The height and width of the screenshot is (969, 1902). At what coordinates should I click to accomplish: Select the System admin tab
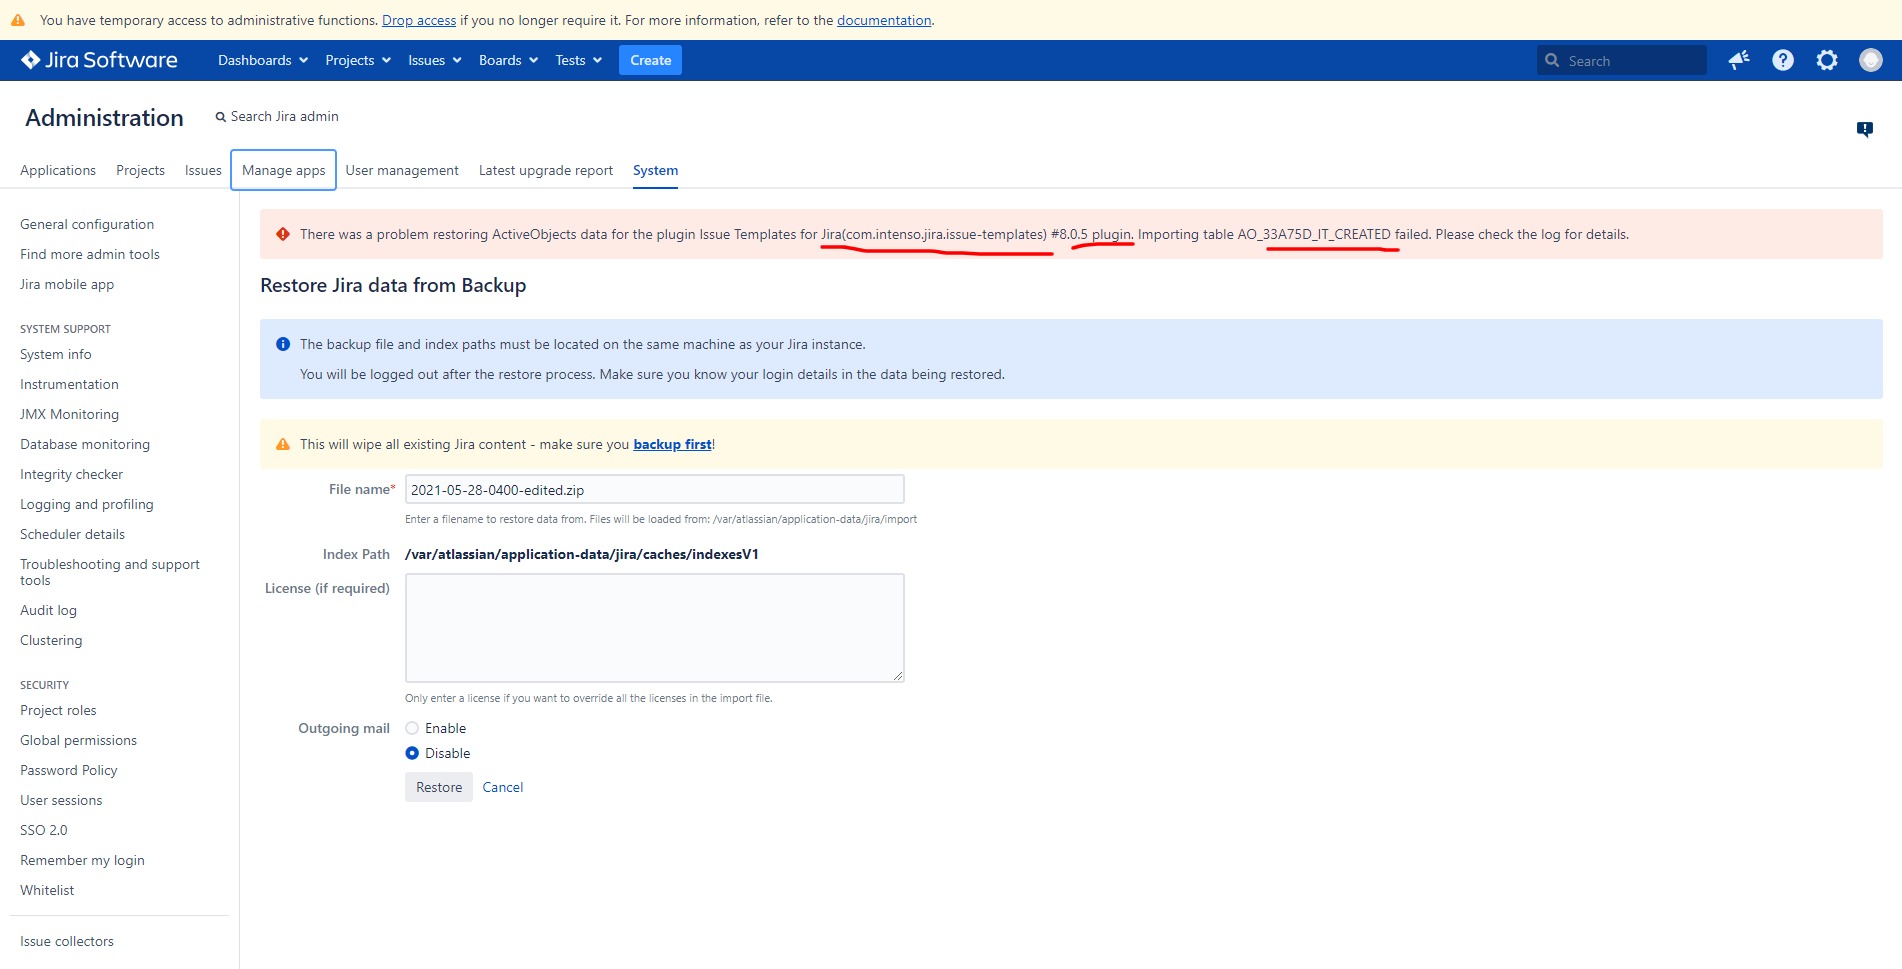coord(655,170)
